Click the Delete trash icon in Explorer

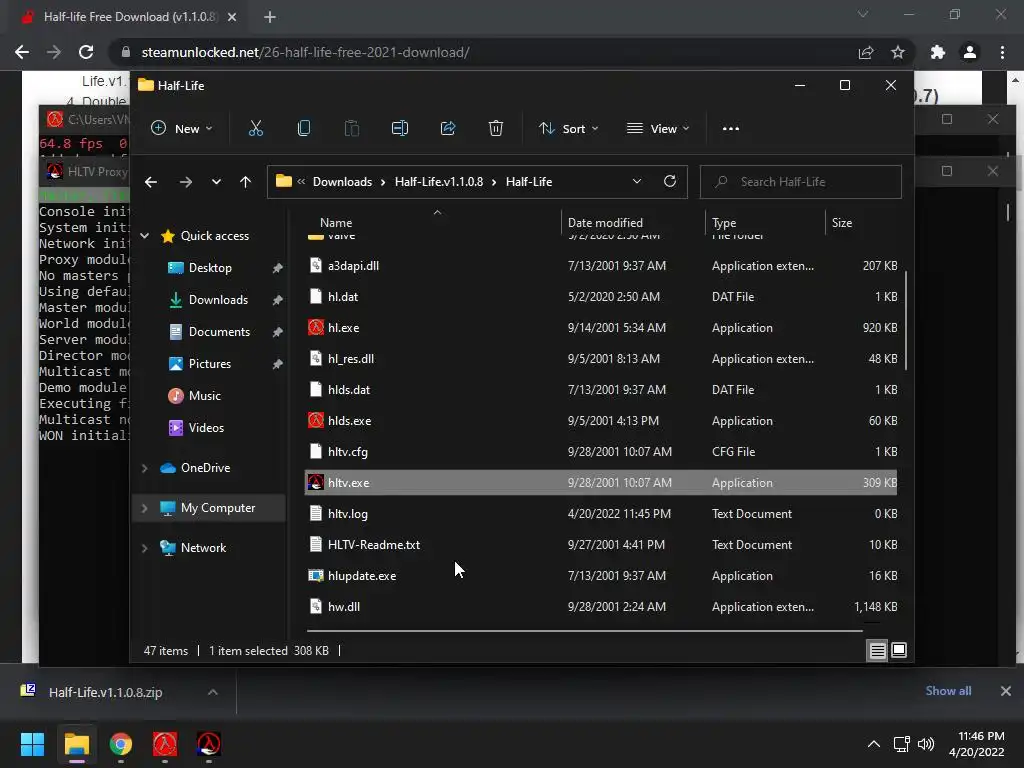(496, 129)
